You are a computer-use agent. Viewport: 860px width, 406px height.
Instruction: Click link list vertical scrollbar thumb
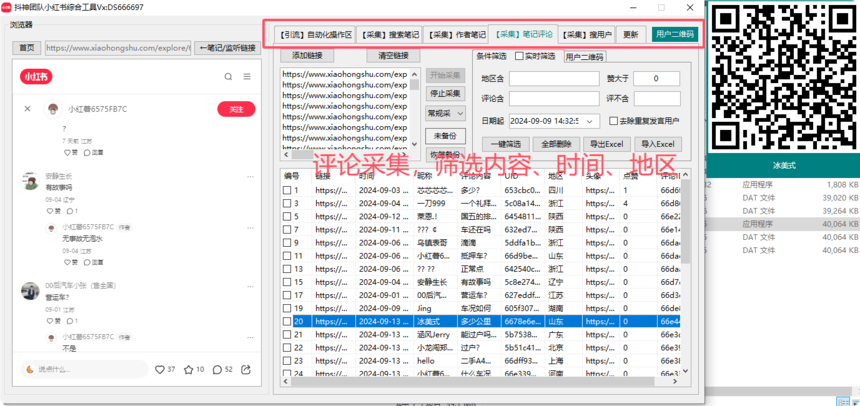(414, 84)
